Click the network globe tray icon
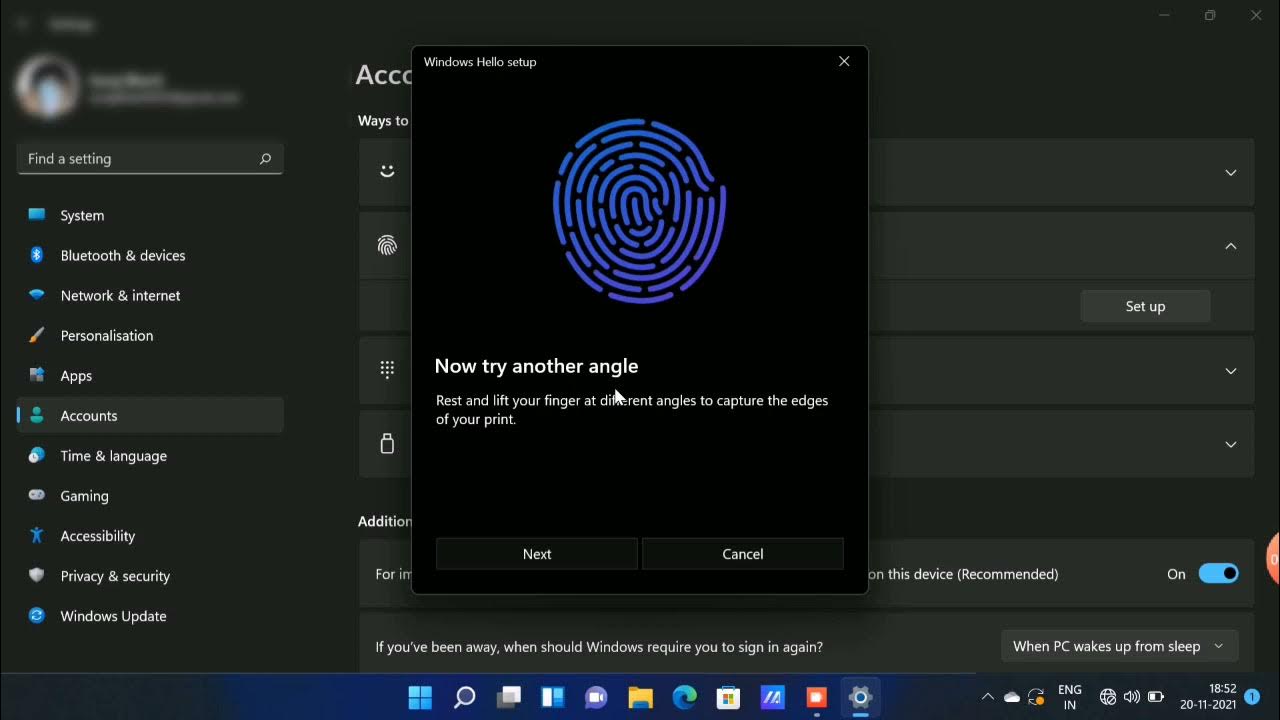This screenshot has height=720, width=1280. tap(1108, 697)
